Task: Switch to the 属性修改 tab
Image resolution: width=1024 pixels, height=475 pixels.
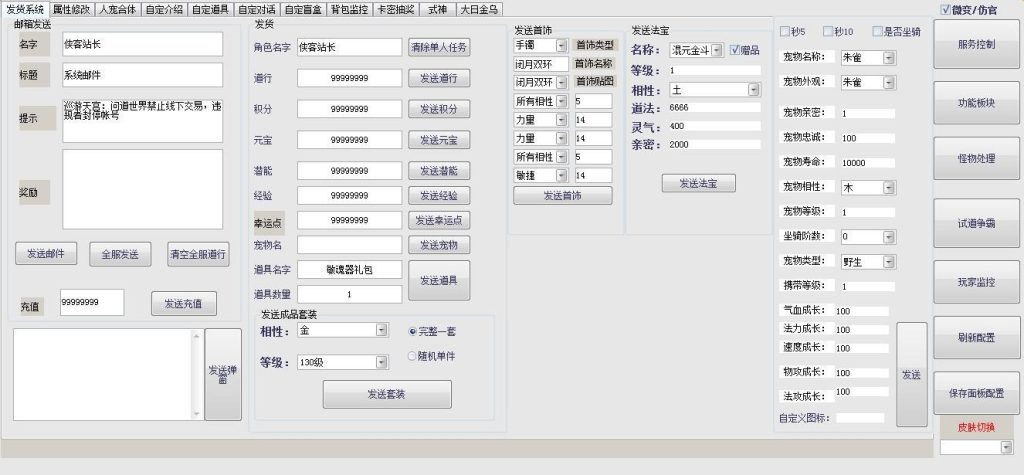Action: coord(70,9)
